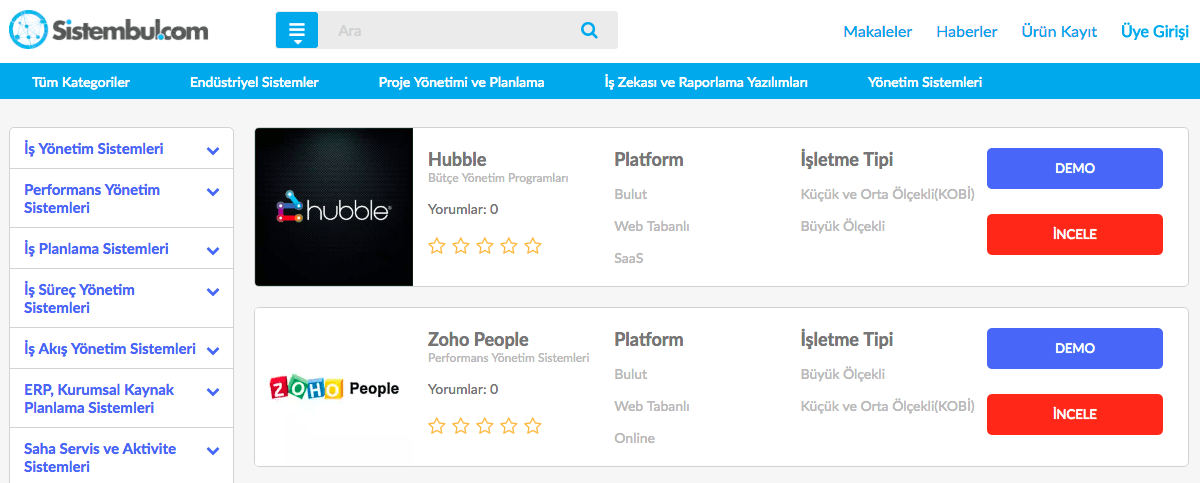The height and width of the screenshot is (483, 1200).
Task: Give Hubble a five-star rating
Action: pos(533,246)
